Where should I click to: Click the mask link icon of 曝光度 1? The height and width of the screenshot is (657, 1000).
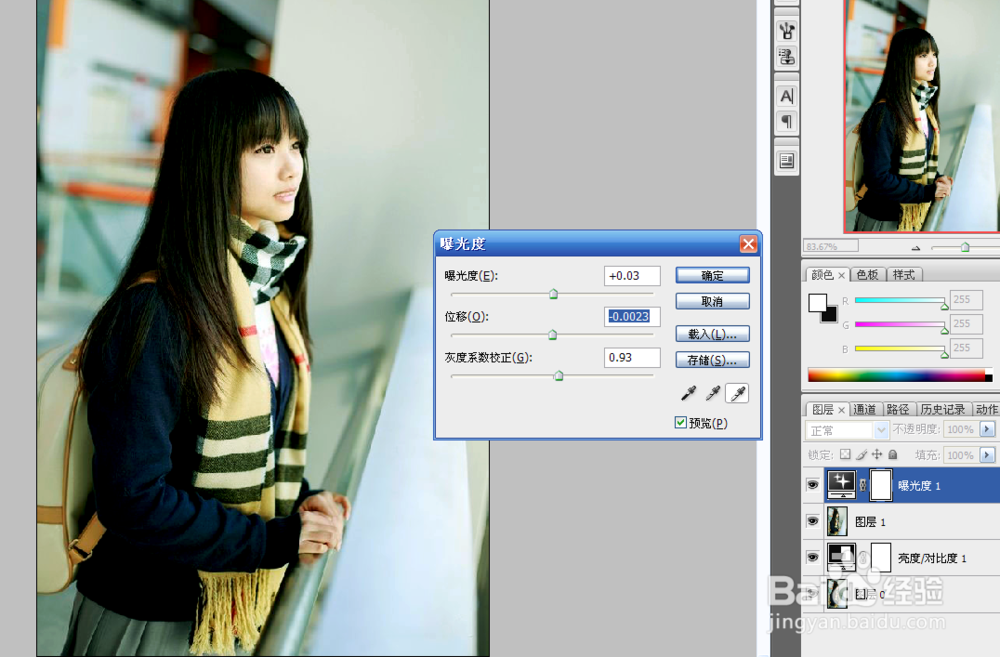[863, 485]
